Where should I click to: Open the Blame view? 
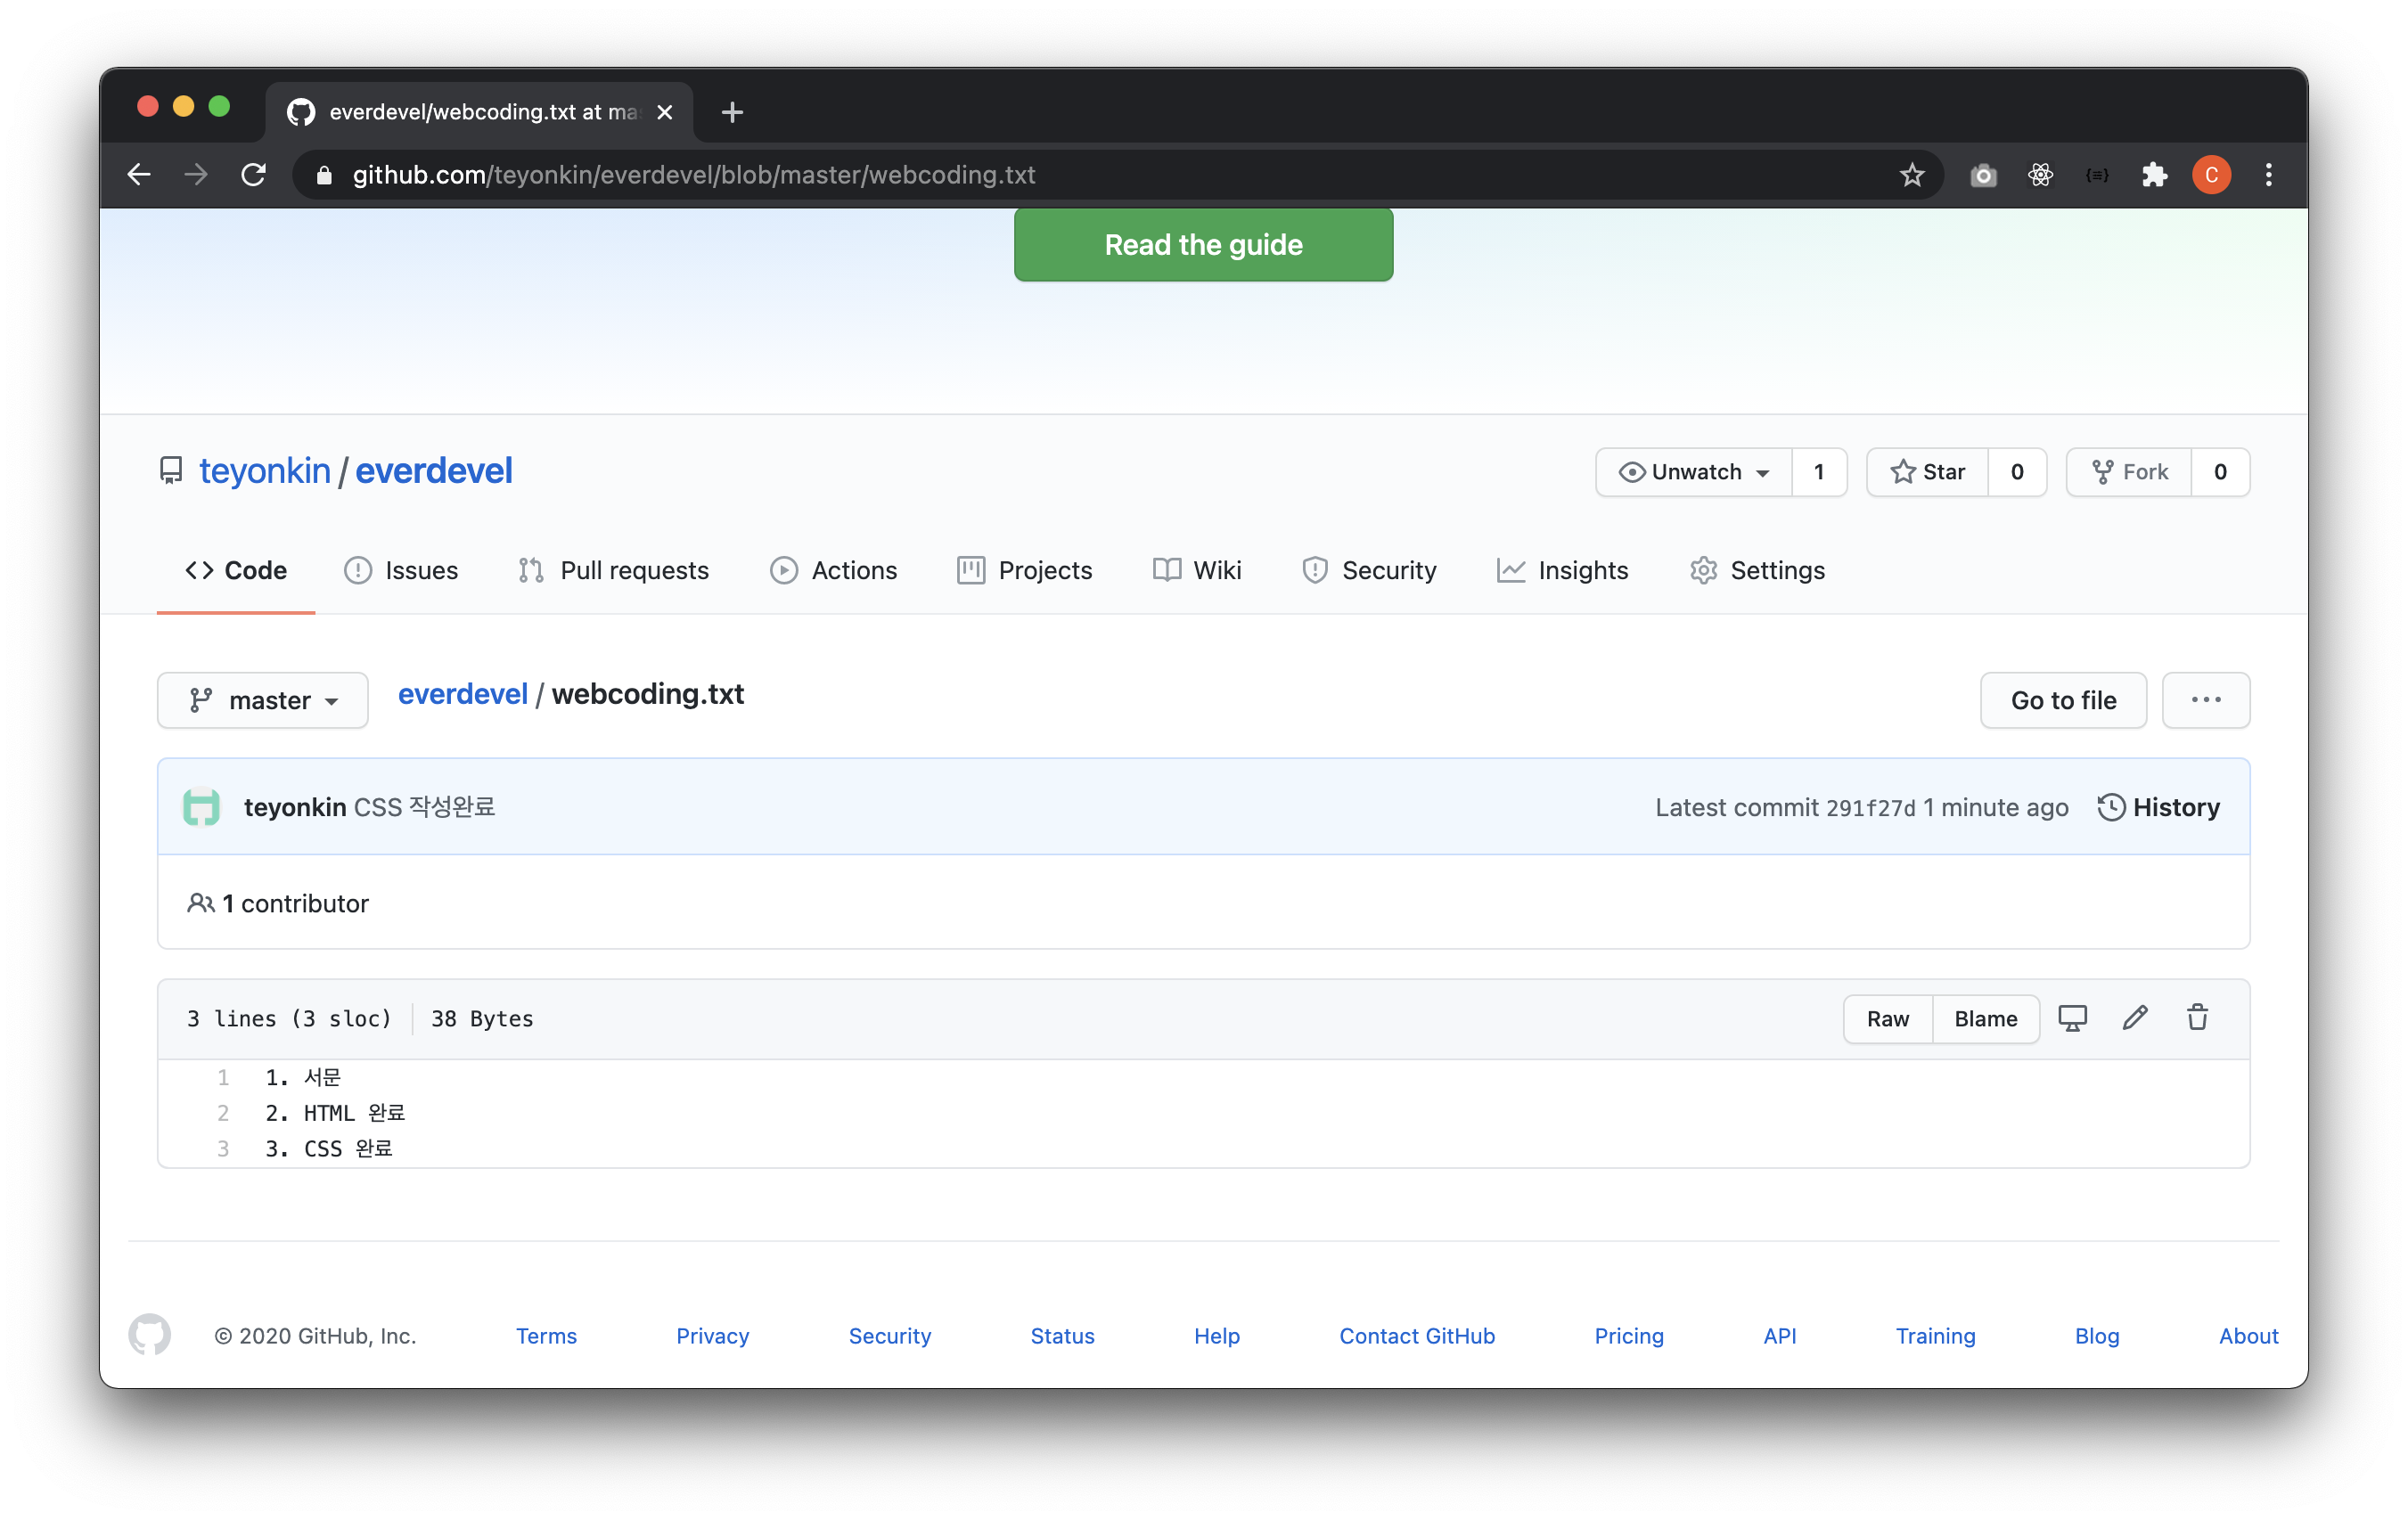point(1986,1019)
